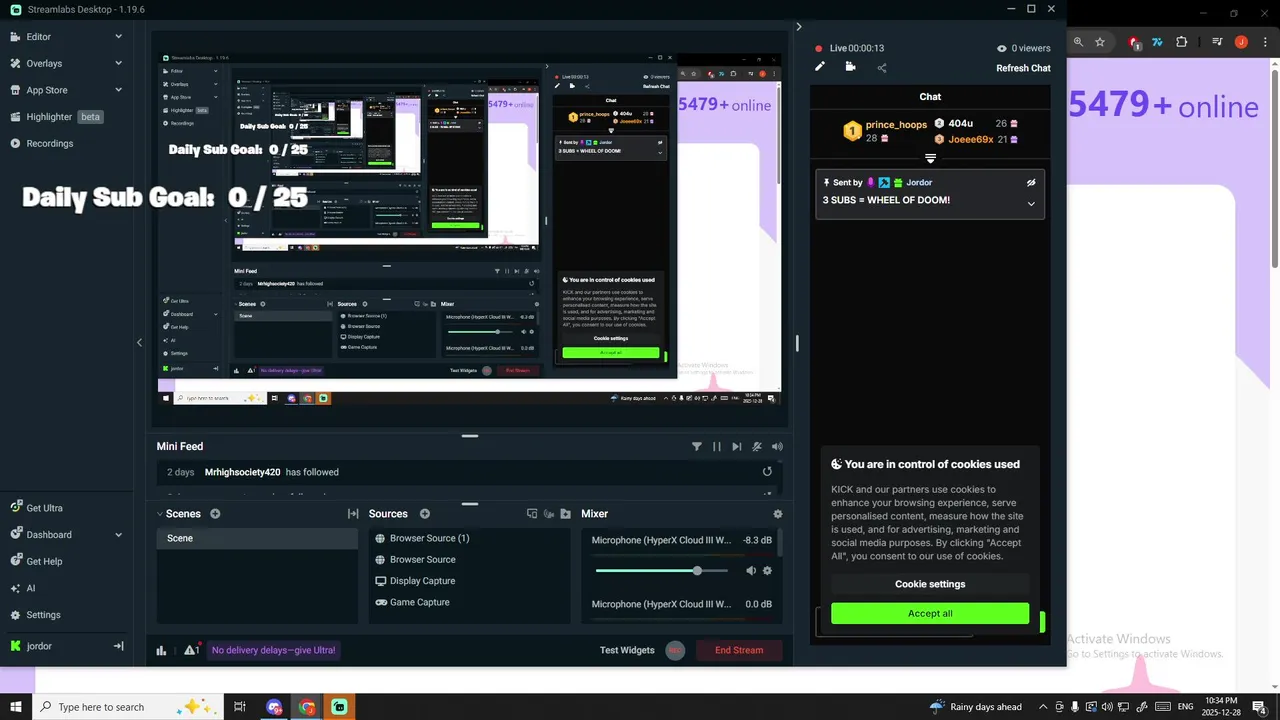Mute the first Microphone in Mixer
The height and width of the screenshot is (720, 1280).
point(751,571)
